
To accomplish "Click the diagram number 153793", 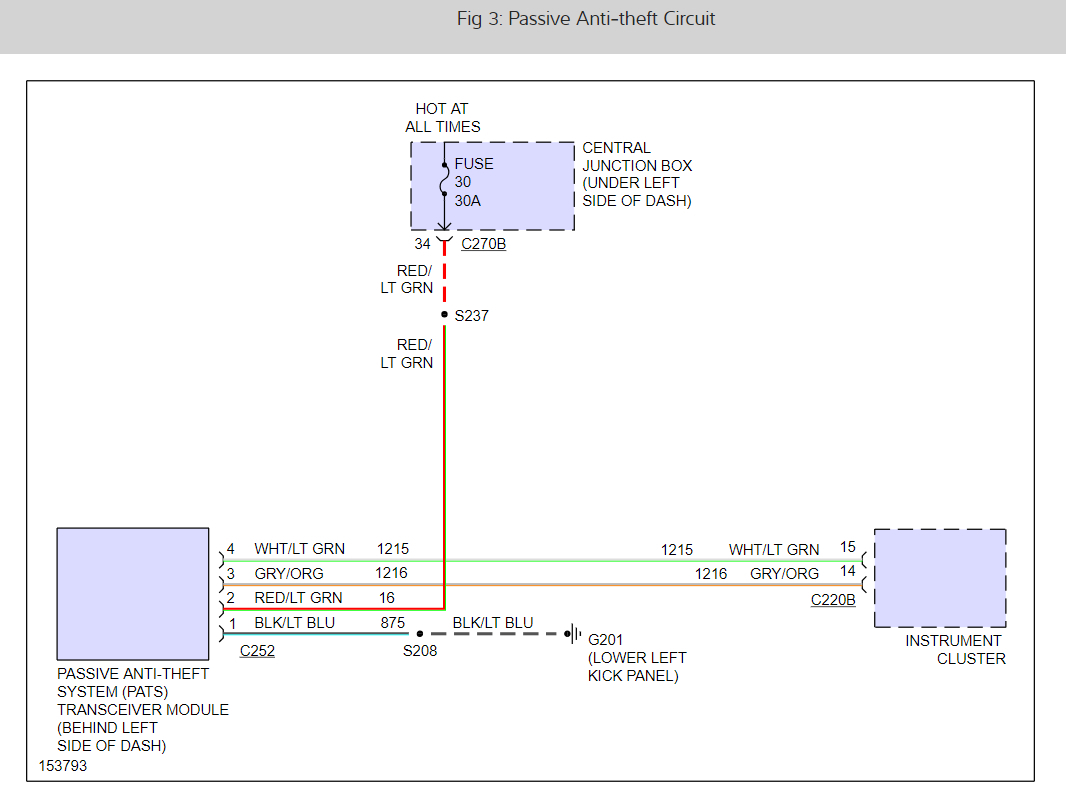I will pyautogui.click(x=63, y=766).
